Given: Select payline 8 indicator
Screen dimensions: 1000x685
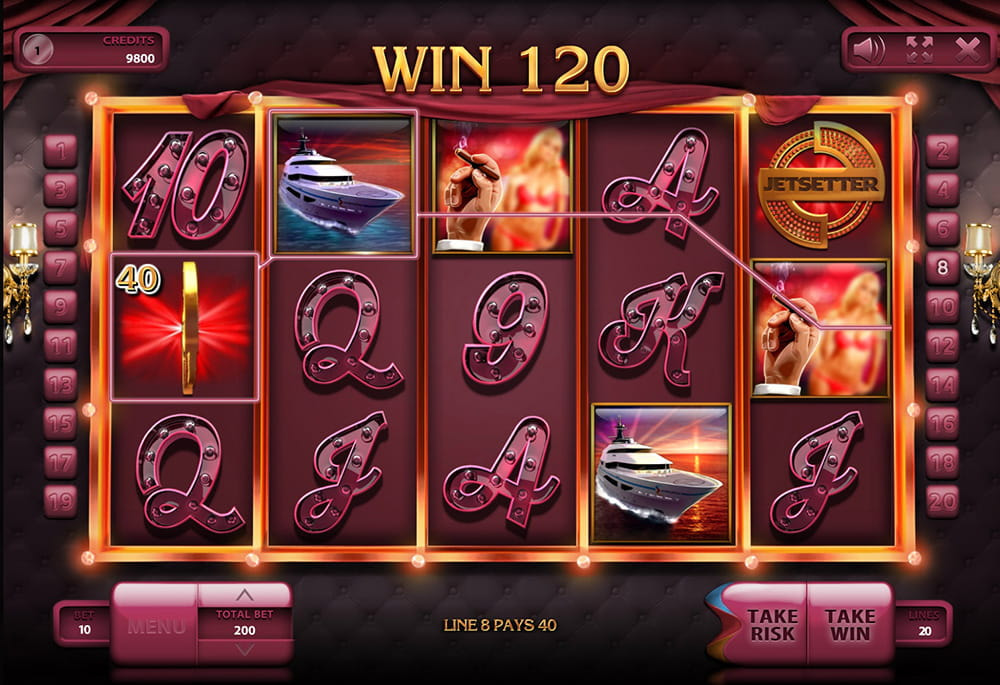Looking at the screenshot, I should 943,268.
